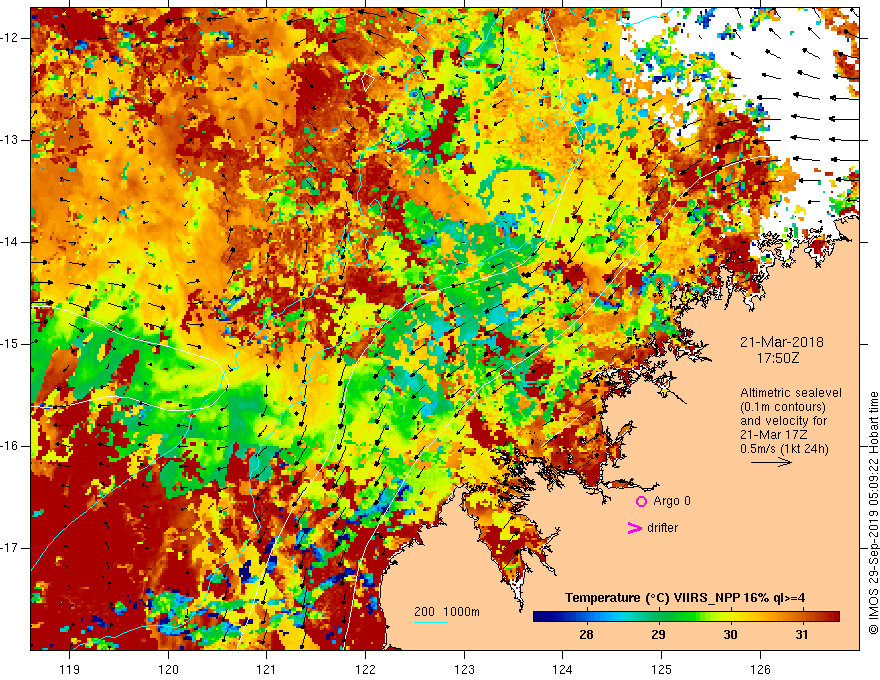The image size is (880, 680).
Task: Click the cyan 200m contour legend line
Action: click(430, 622)
